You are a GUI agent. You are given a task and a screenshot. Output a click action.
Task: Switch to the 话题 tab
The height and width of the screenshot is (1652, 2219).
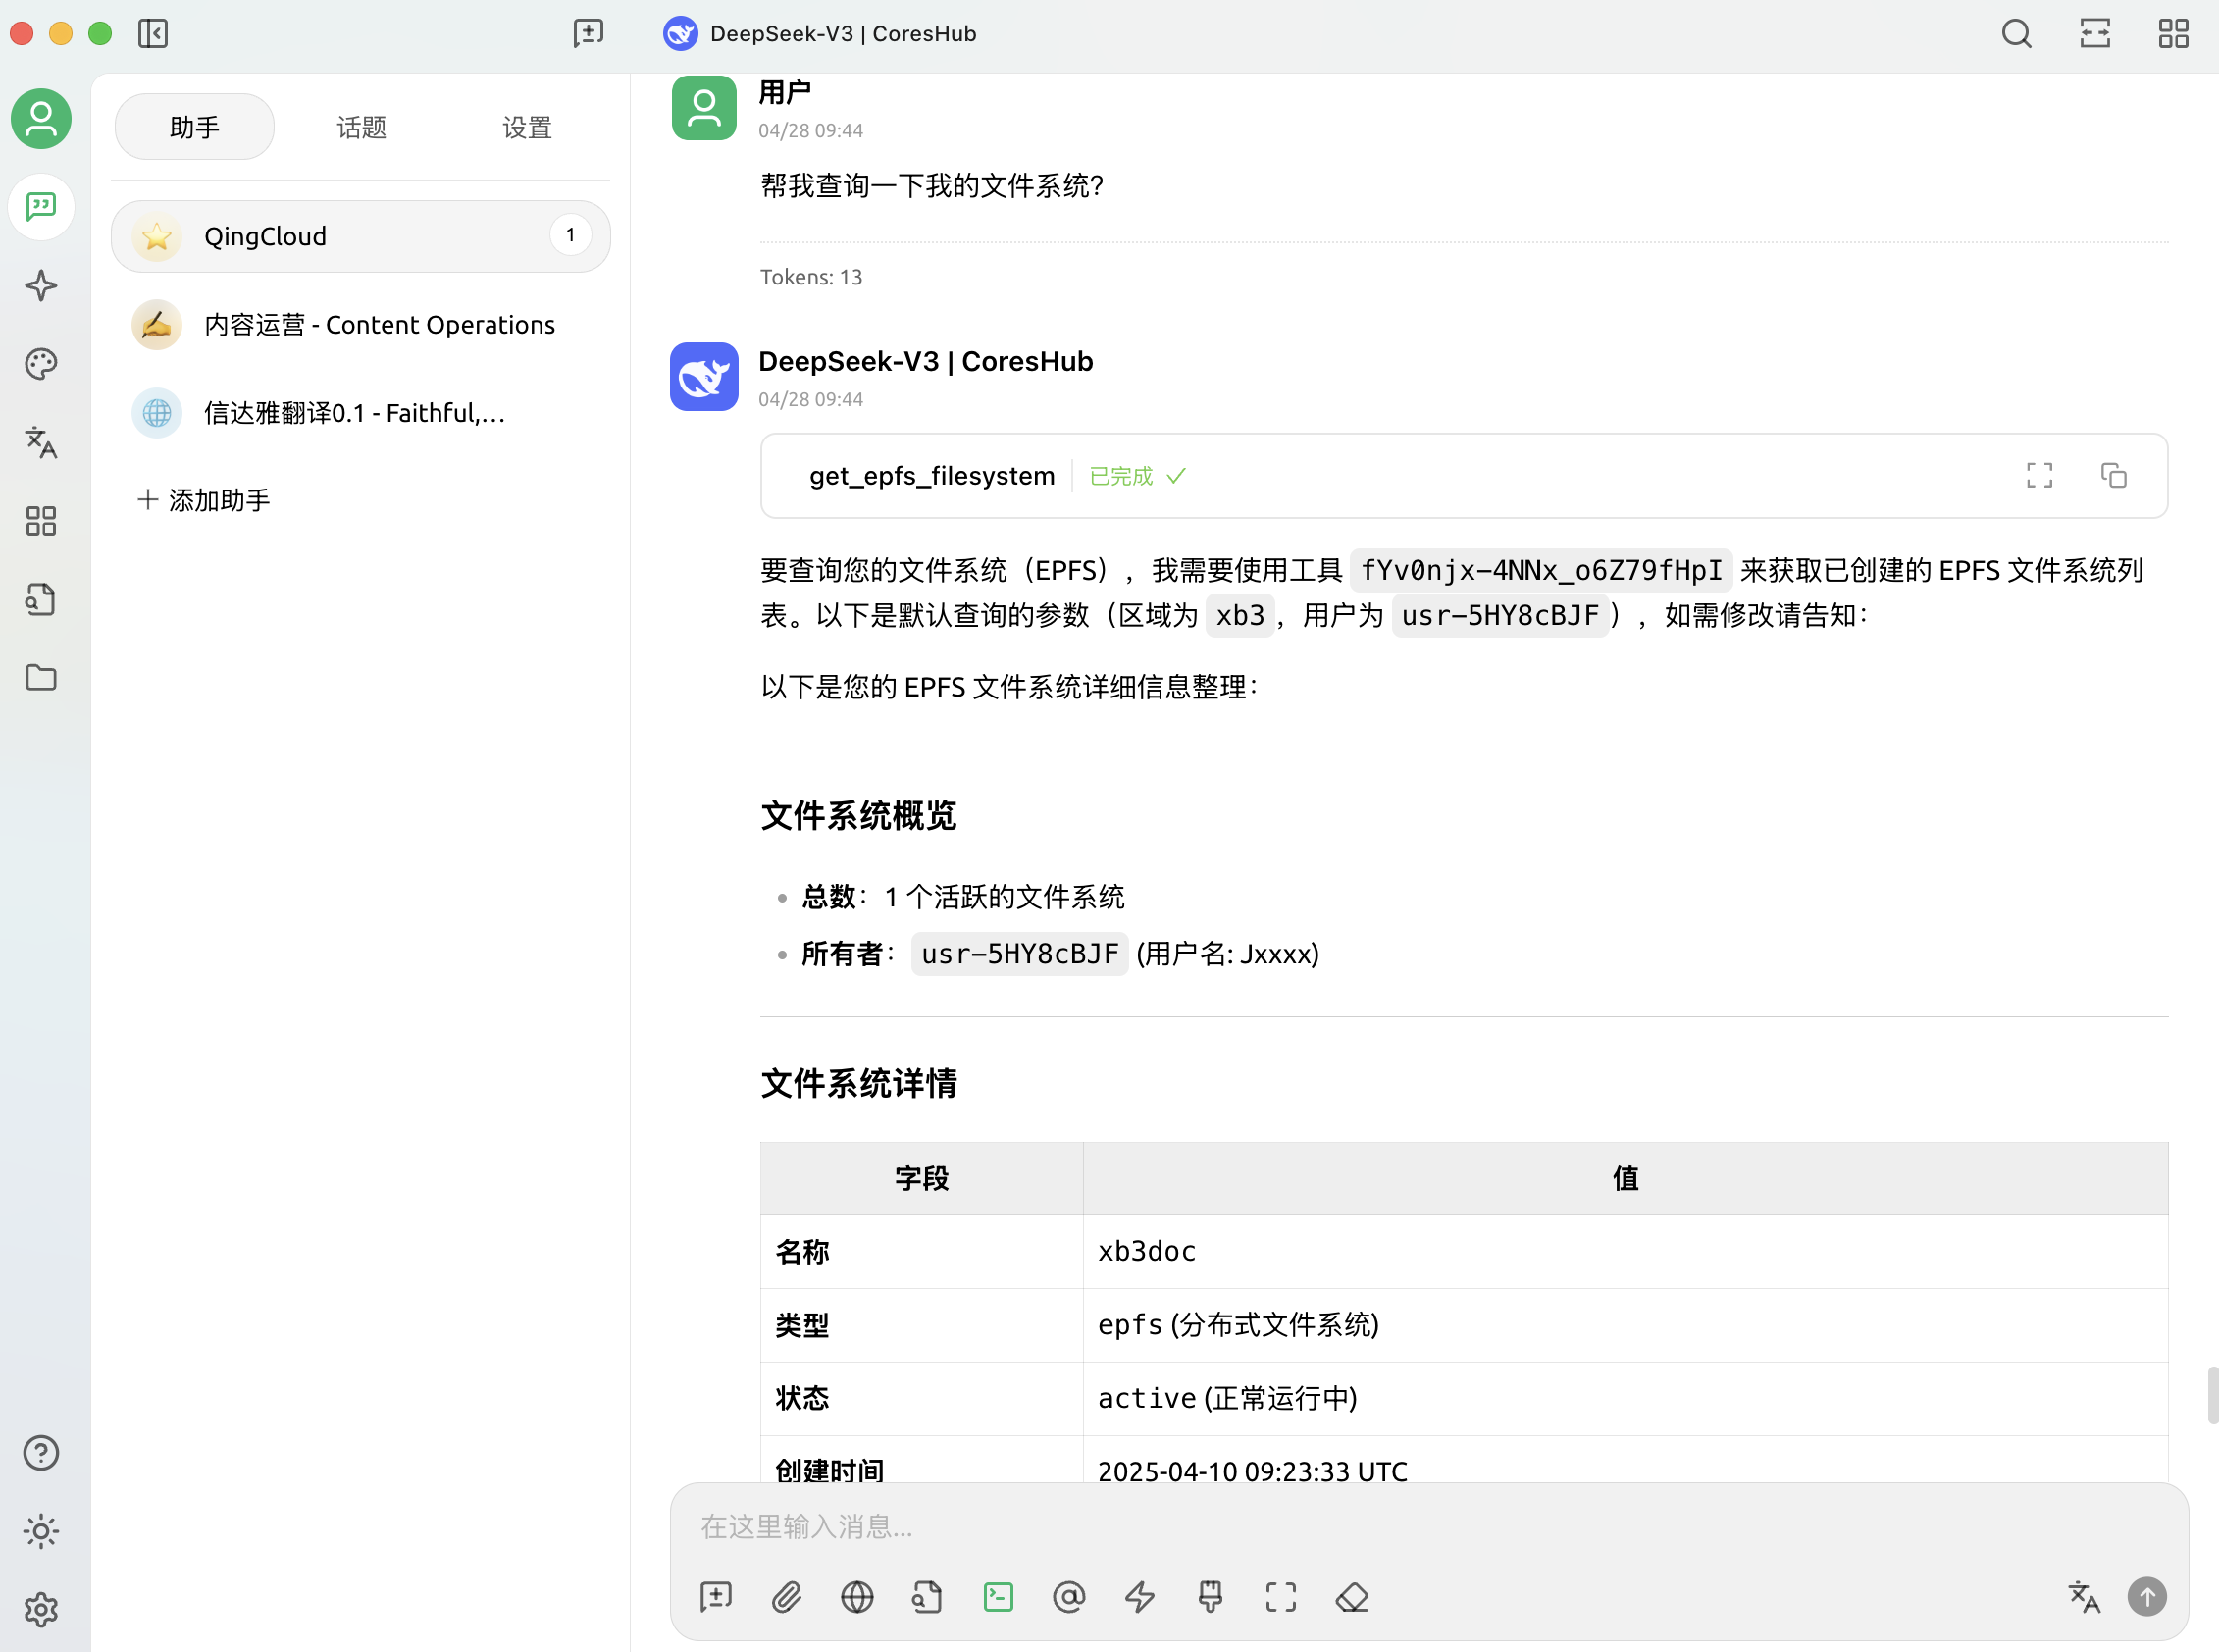coord(361,127)
